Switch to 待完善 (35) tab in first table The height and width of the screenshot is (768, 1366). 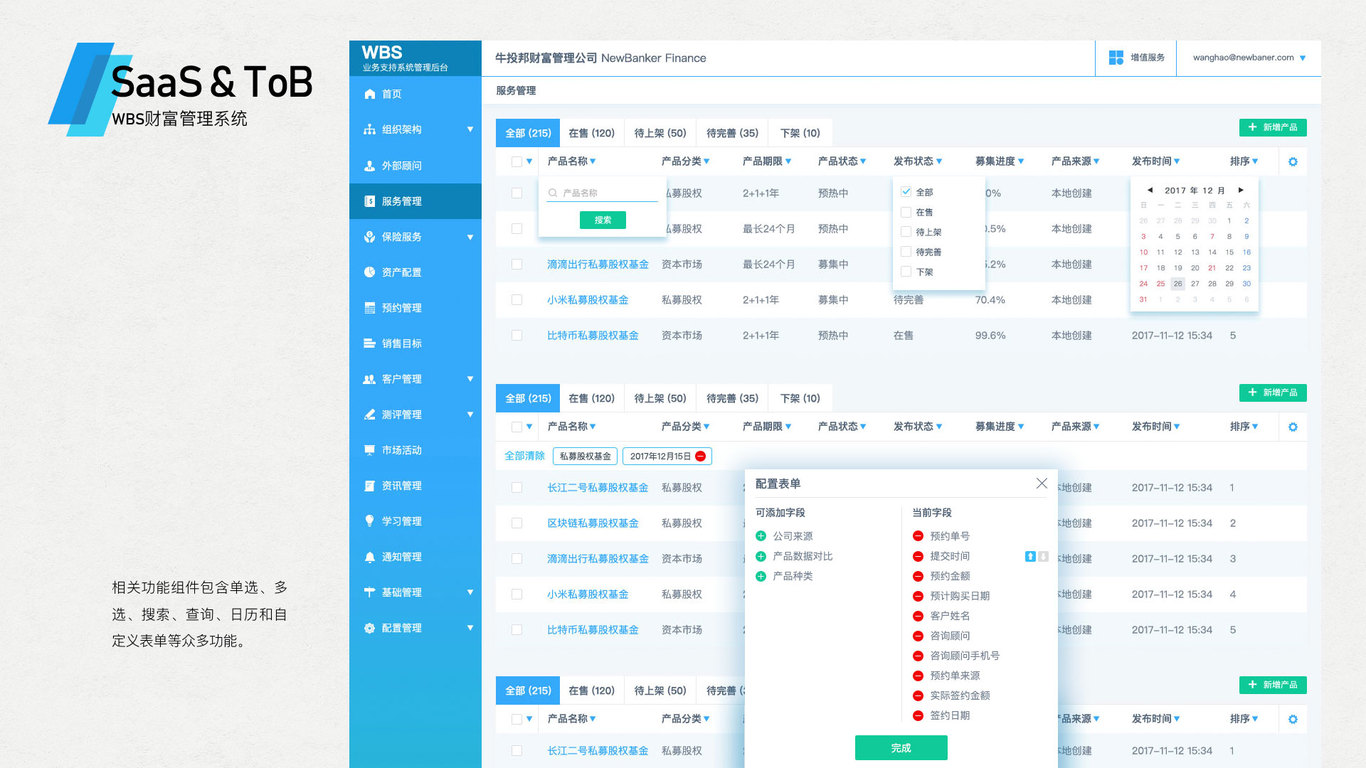(x=732, y=133)
